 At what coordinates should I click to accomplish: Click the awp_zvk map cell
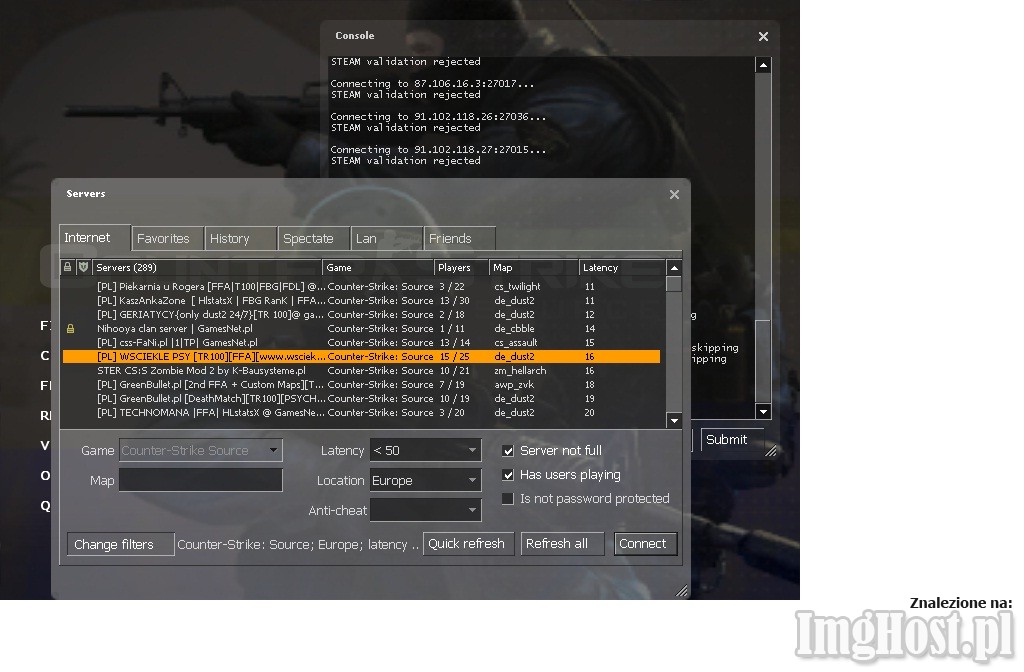pyautogui.click(x=514, y=385)
